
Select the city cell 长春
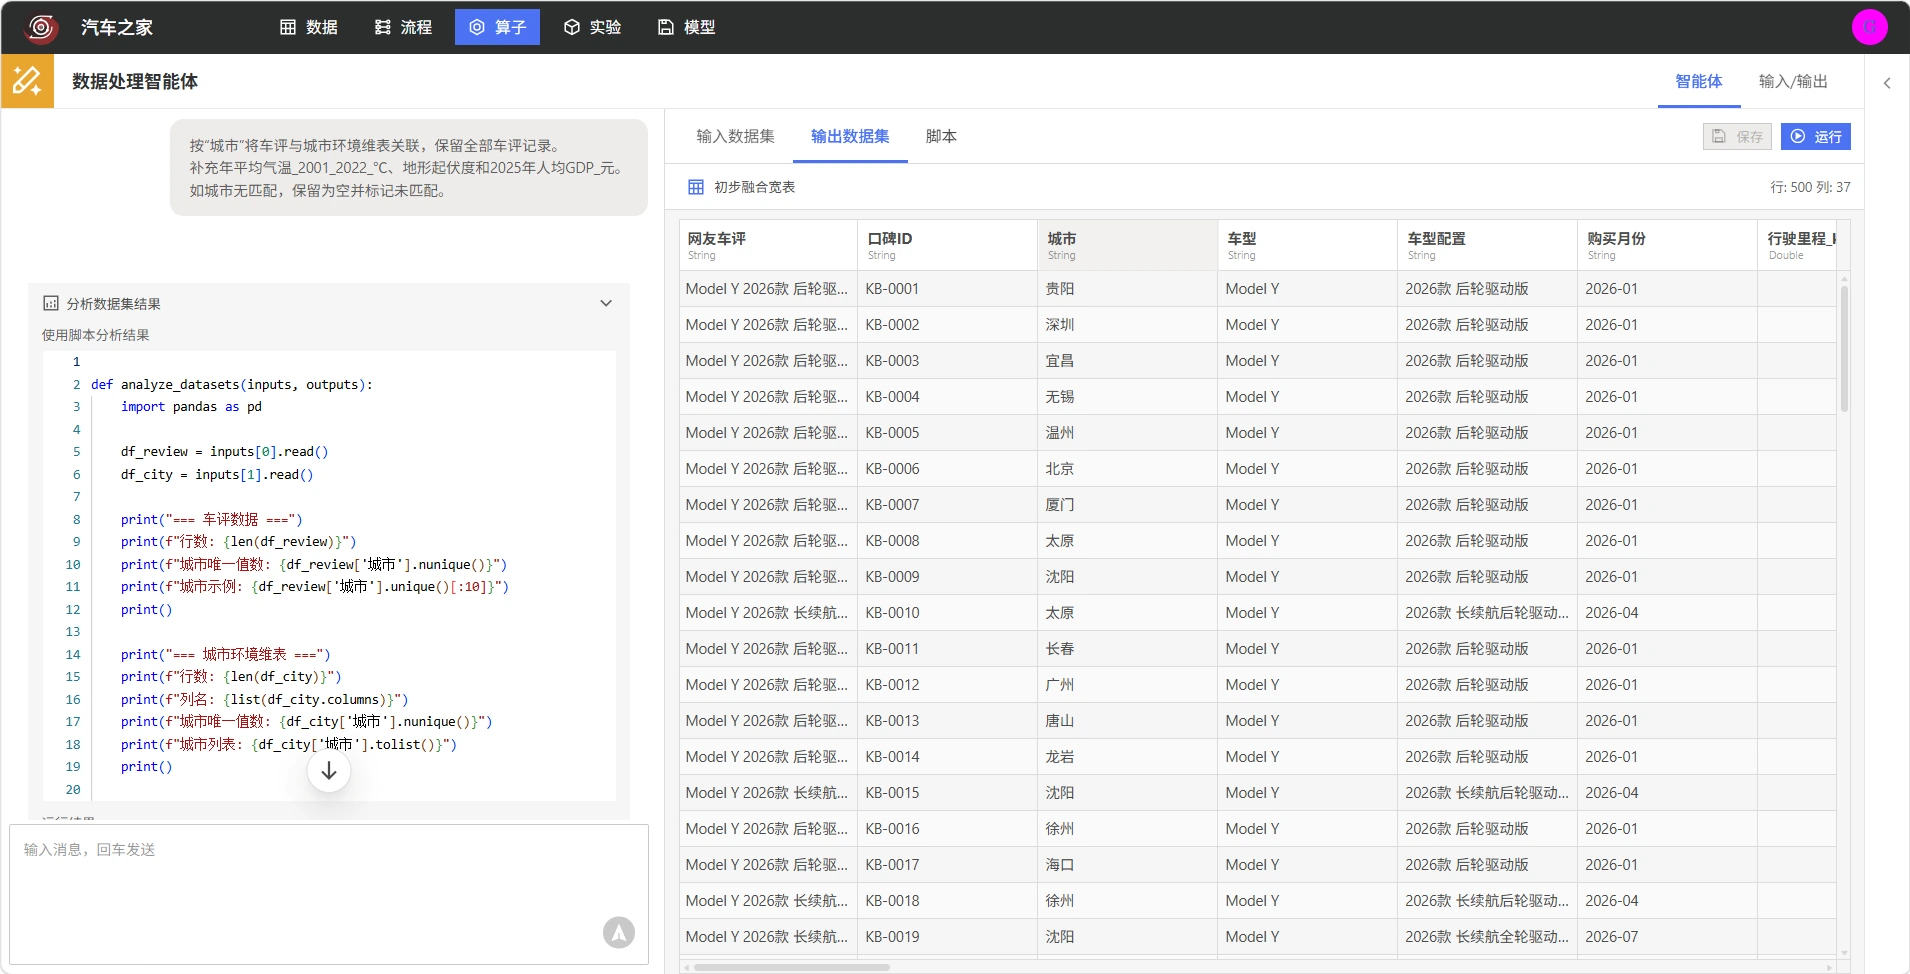[x=1127, y=649]
